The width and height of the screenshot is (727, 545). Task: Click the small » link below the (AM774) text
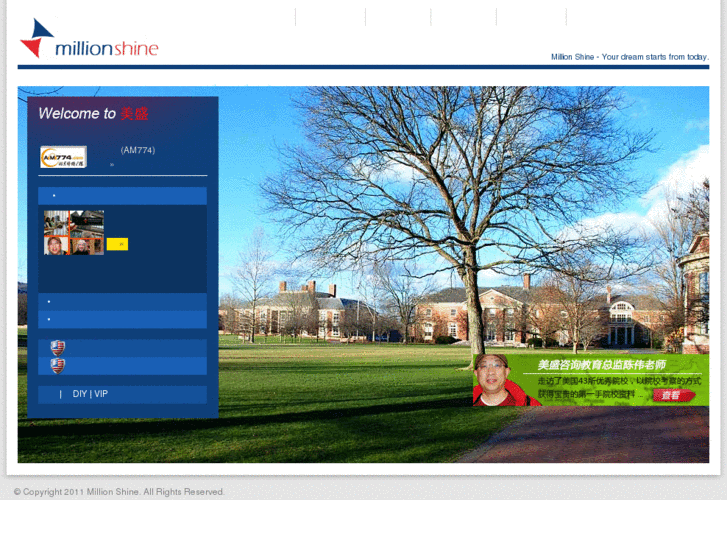coord(112,165)
